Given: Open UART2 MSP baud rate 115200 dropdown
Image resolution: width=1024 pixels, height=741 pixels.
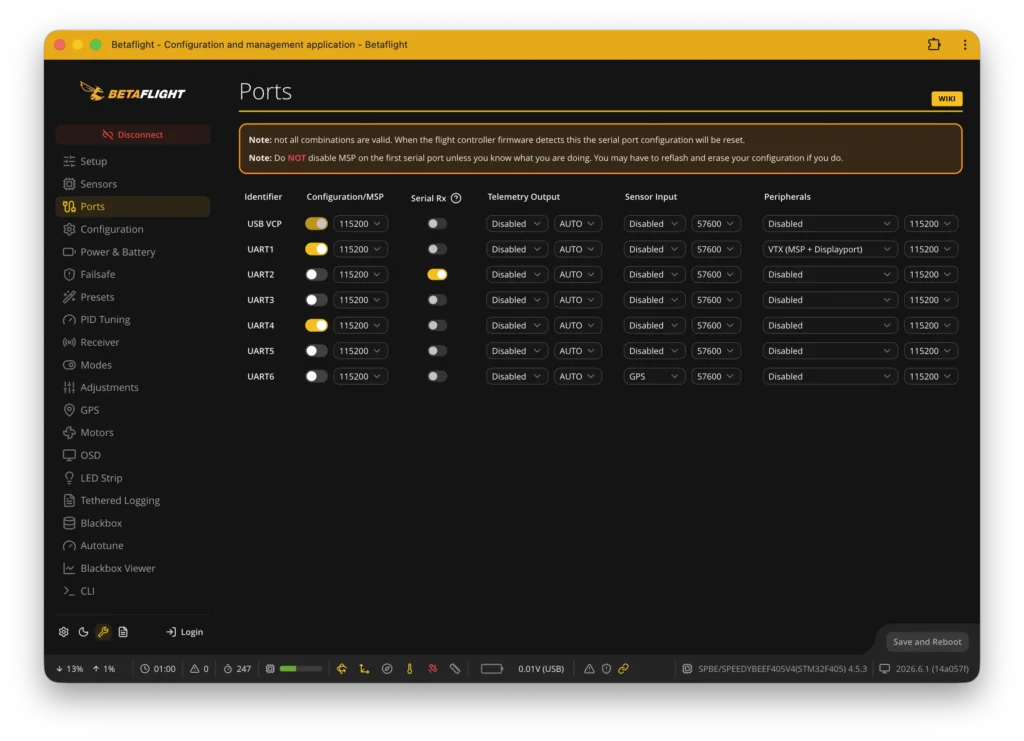Looking at the screenshot, I should click(360, 274).
